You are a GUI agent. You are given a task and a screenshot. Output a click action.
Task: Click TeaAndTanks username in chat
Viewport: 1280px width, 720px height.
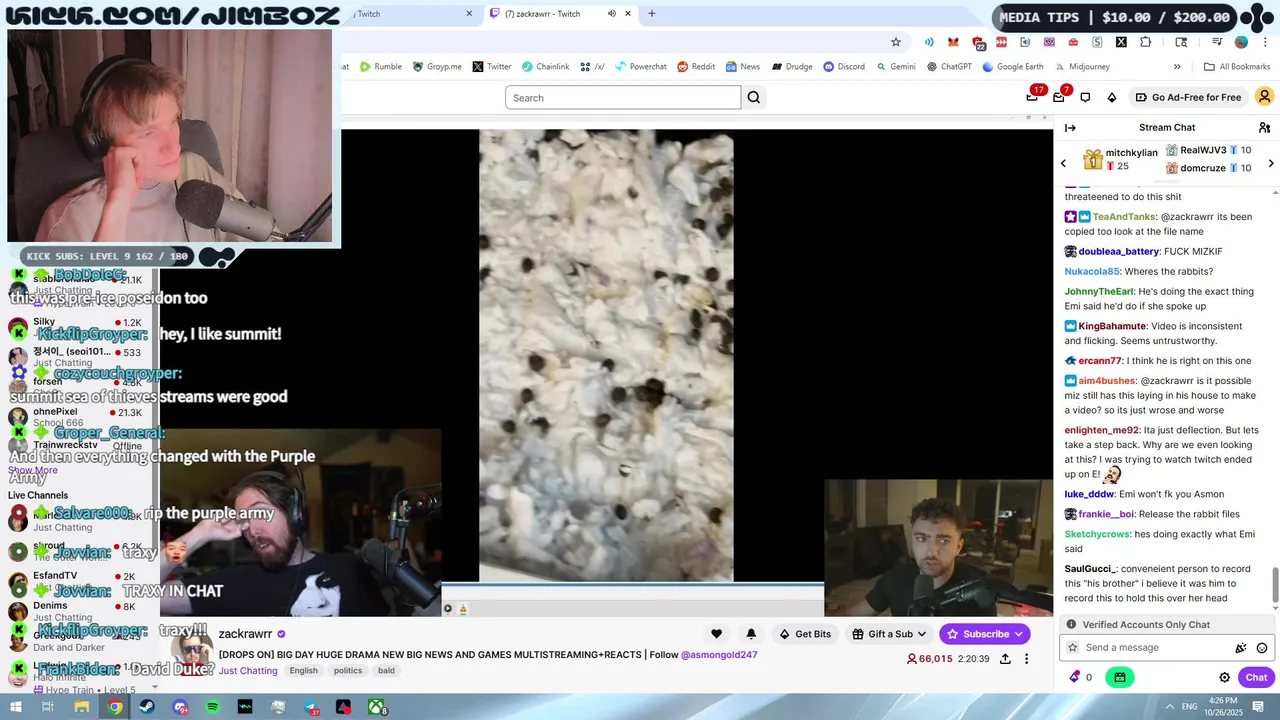click(x=1124, y=217)
